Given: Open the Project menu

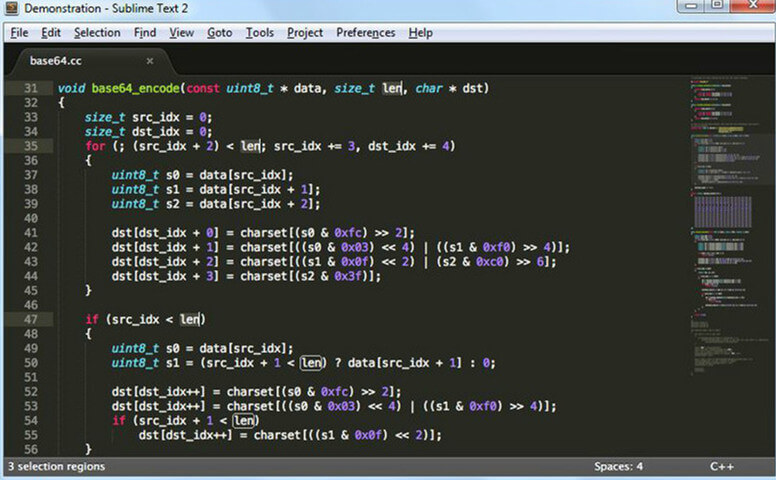Looking at the screenshot, I should [x=305, y=33].
